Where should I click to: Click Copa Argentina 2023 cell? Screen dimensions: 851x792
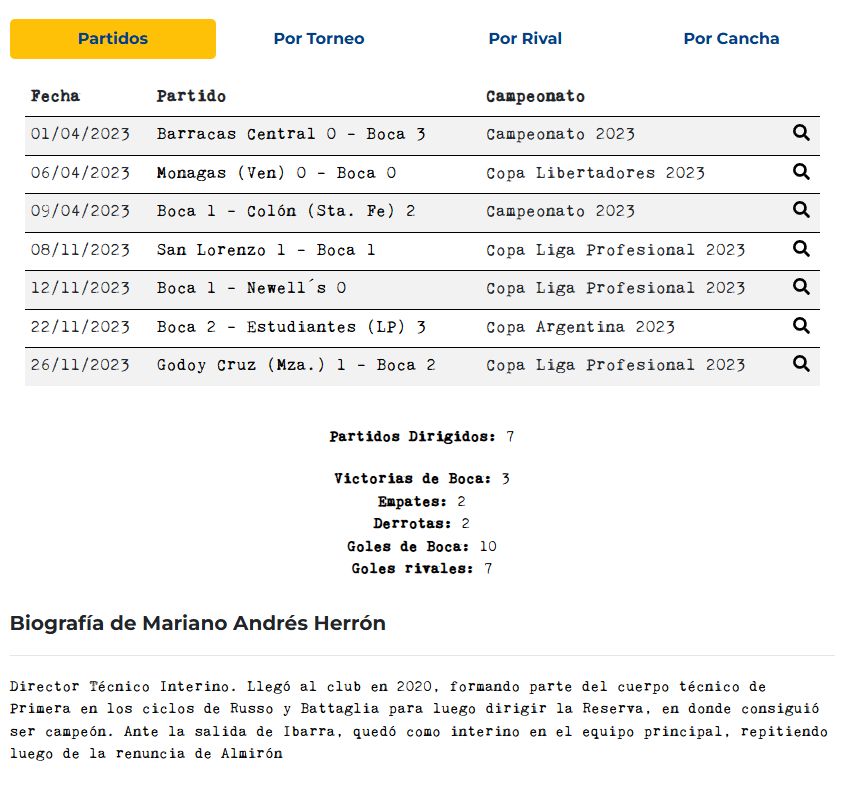click(x=580, y=327)
